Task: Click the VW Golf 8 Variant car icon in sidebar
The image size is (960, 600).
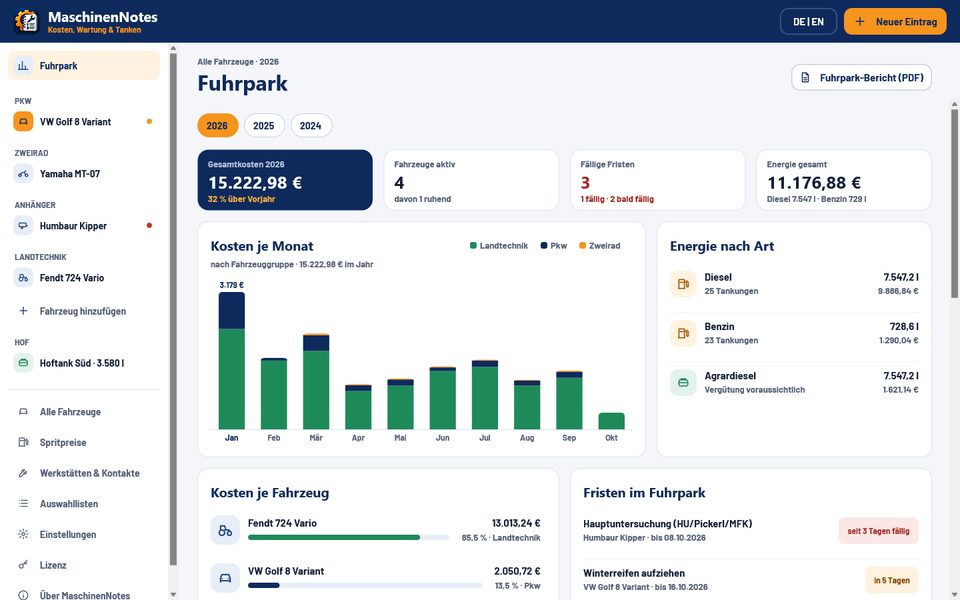Action: click(23, 121)
